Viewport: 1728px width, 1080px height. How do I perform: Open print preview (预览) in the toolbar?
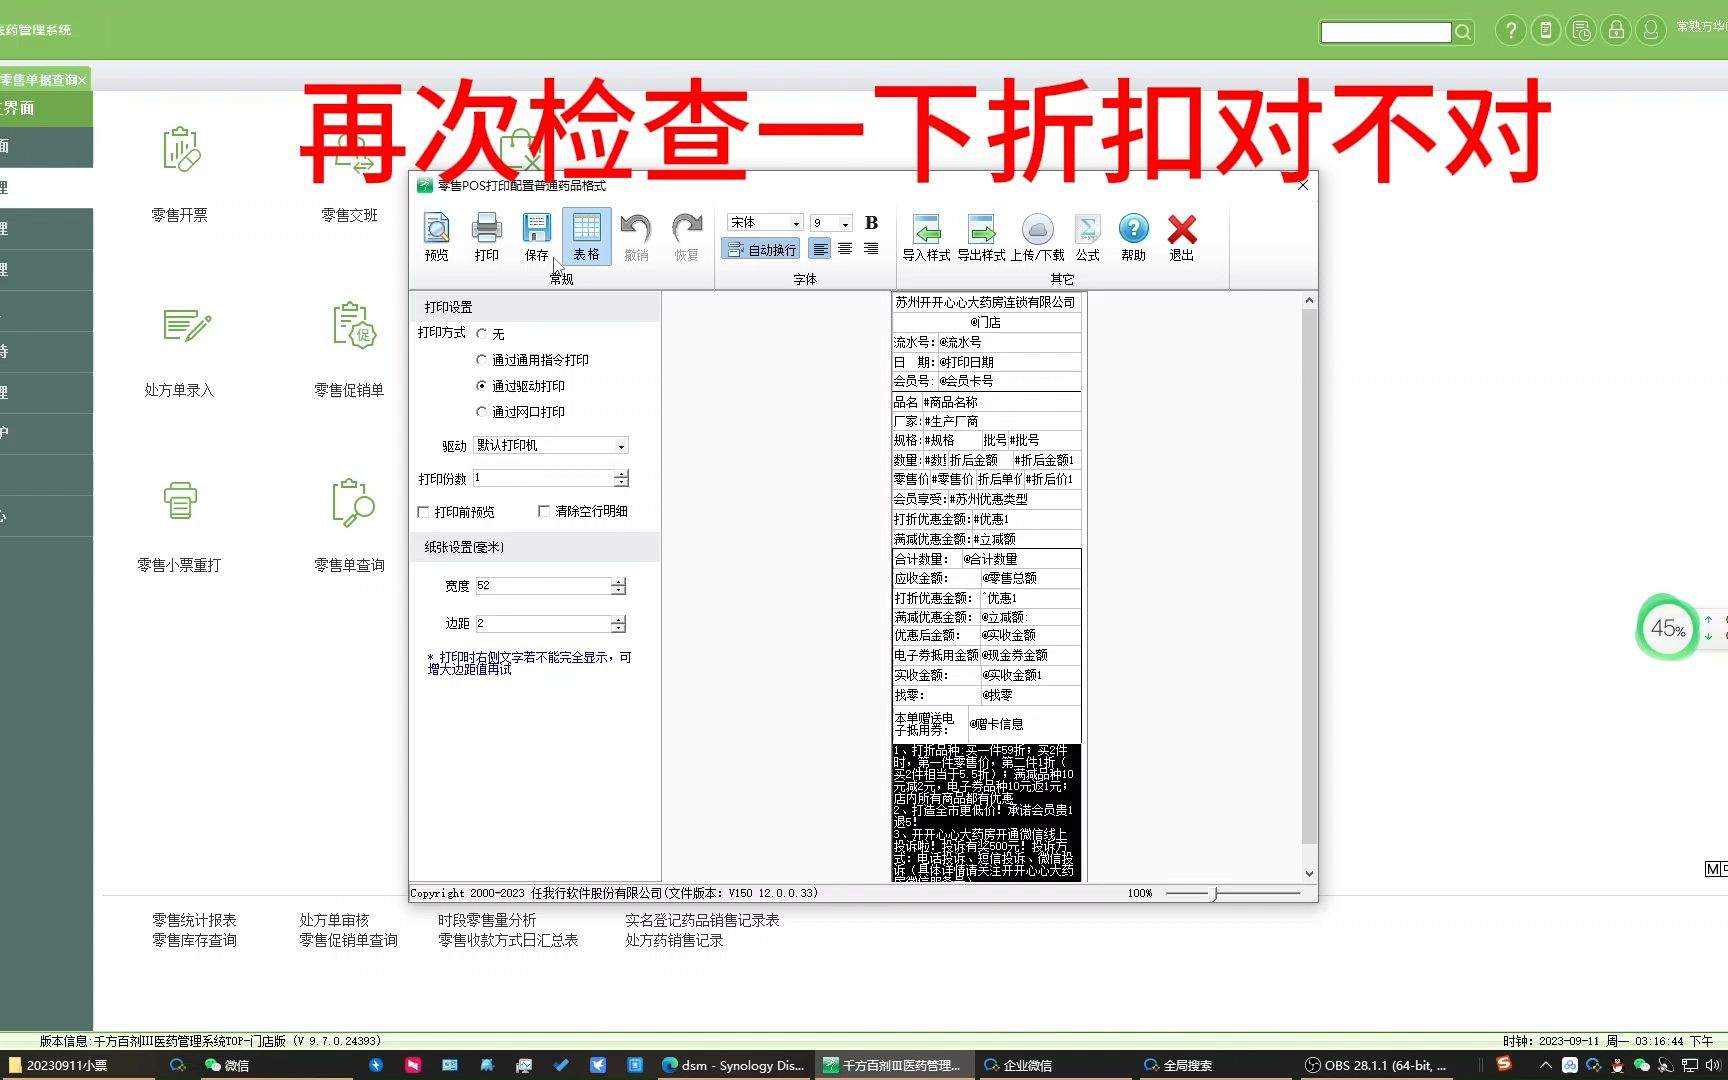pyautogui.click(x=437, y=237)
